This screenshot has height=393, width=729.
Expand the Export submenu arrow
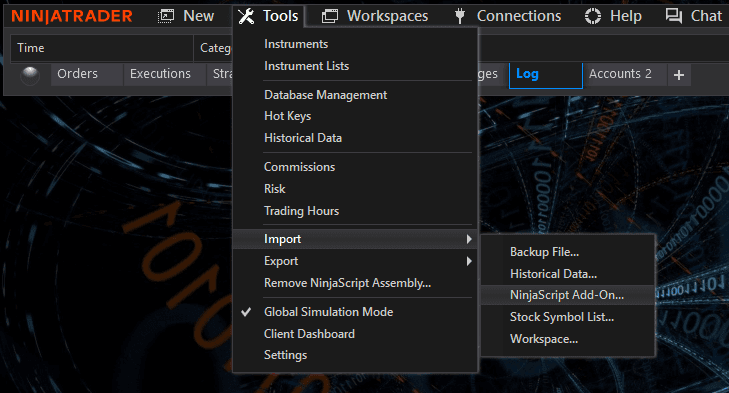pos(469,261)
